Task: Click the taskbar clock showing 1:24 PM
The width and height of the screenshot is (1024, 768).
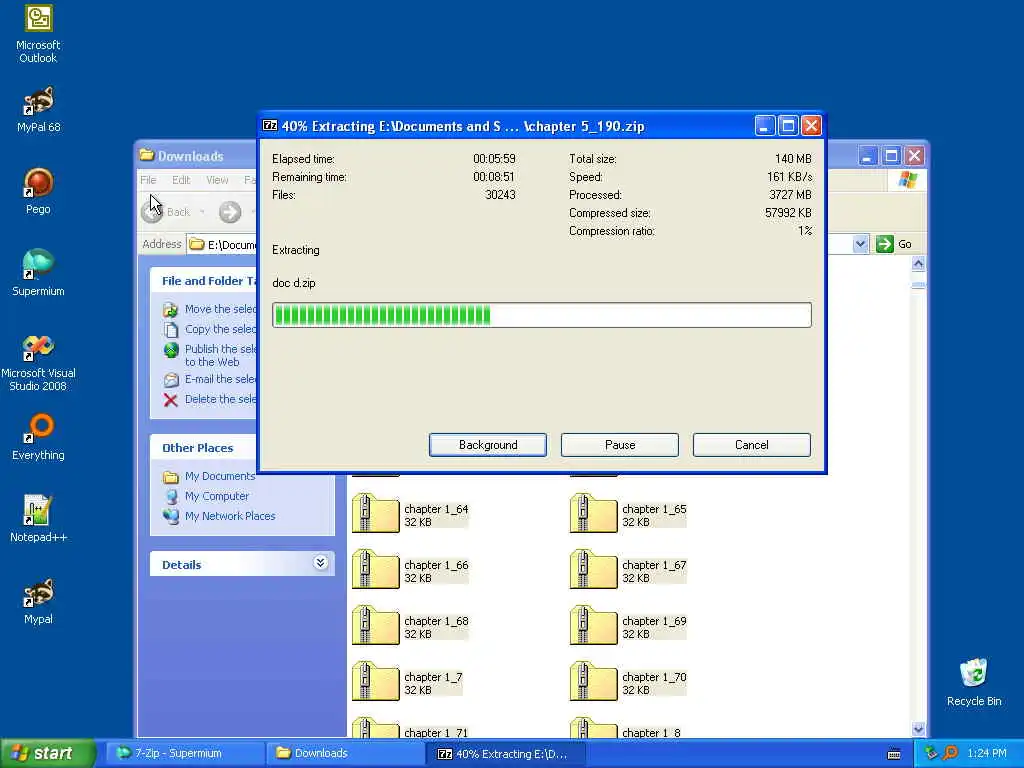Action: coord(987,753)
